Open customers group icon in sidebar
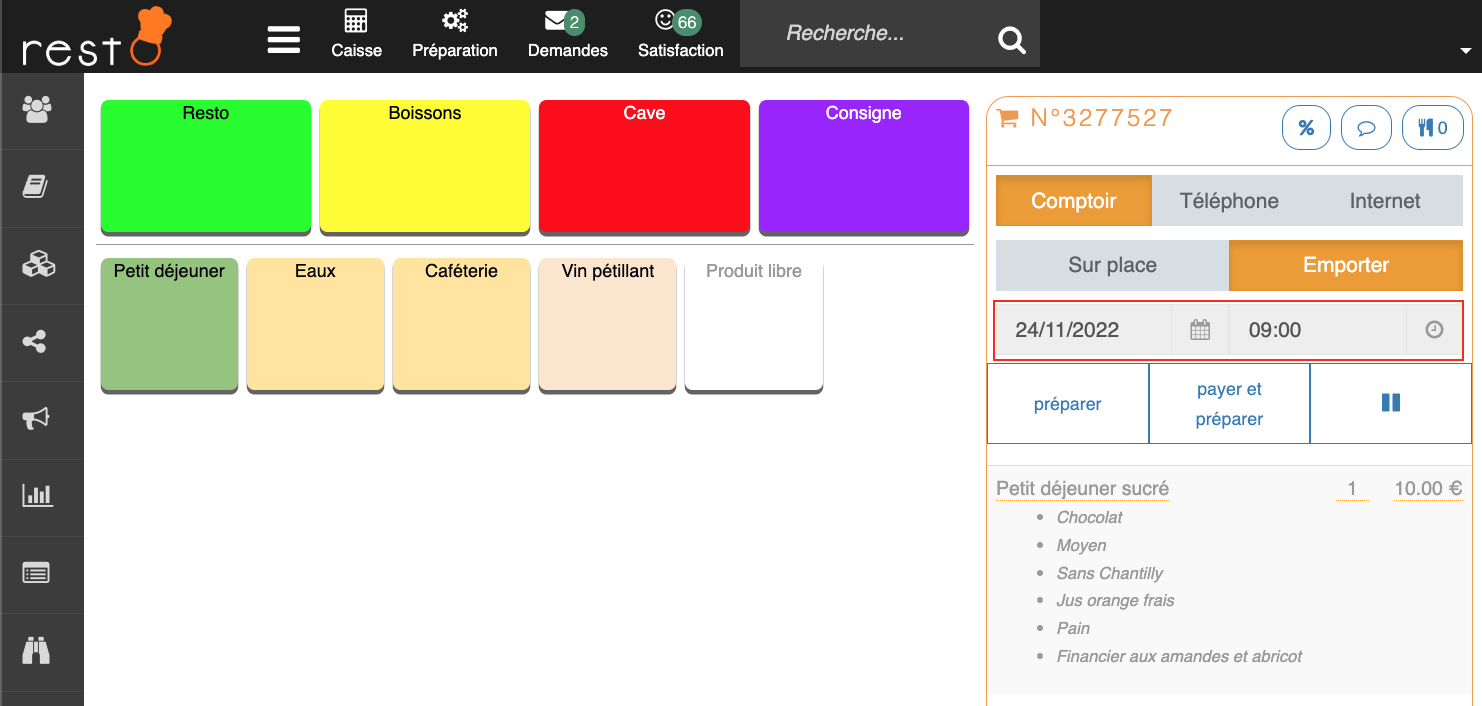 tap(38, 110)
